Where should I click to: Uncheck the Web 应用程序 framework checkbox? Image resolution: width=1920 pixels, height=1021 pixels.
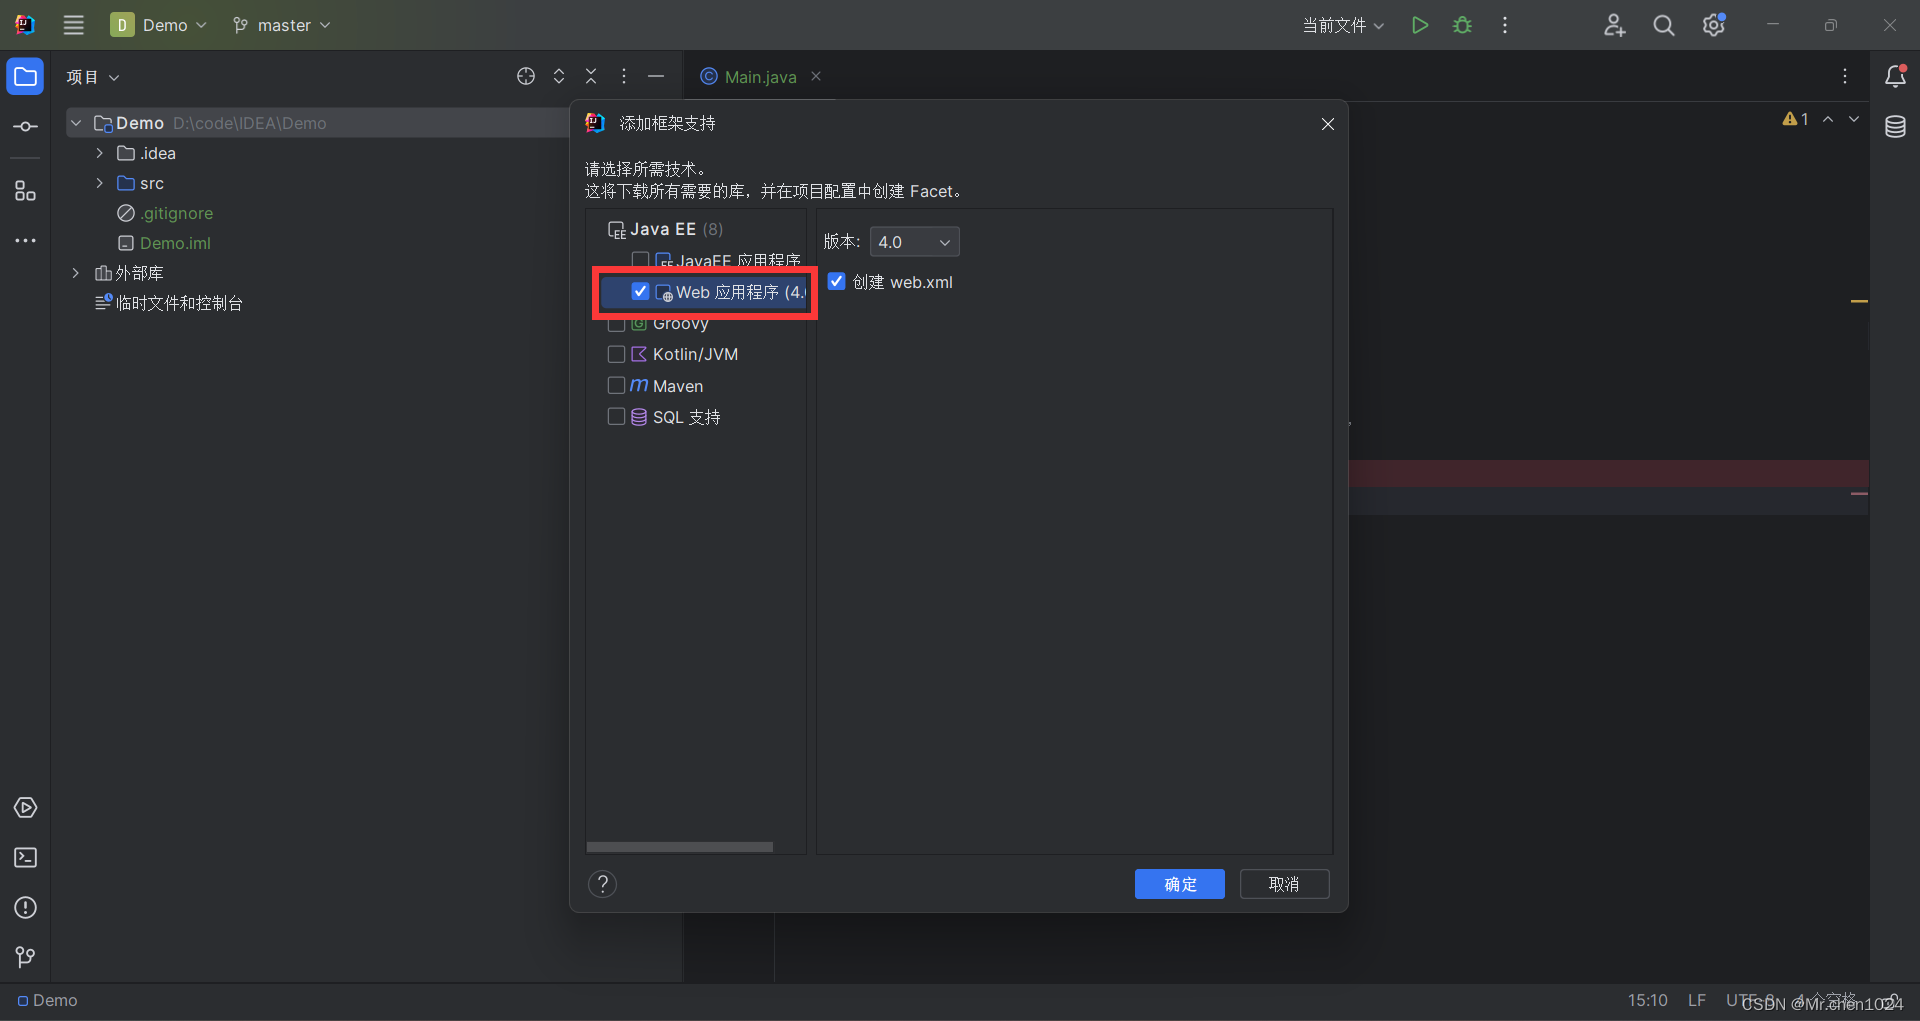point(641,291)
